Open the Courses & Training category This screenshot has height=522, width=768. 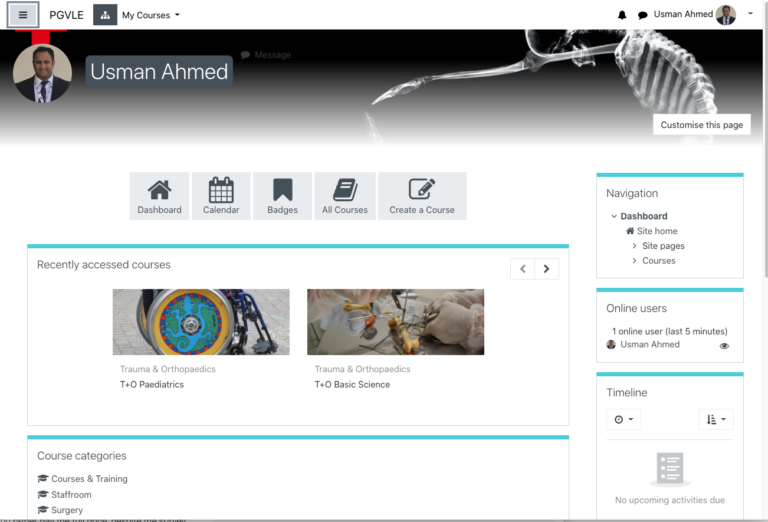(89, 478)
